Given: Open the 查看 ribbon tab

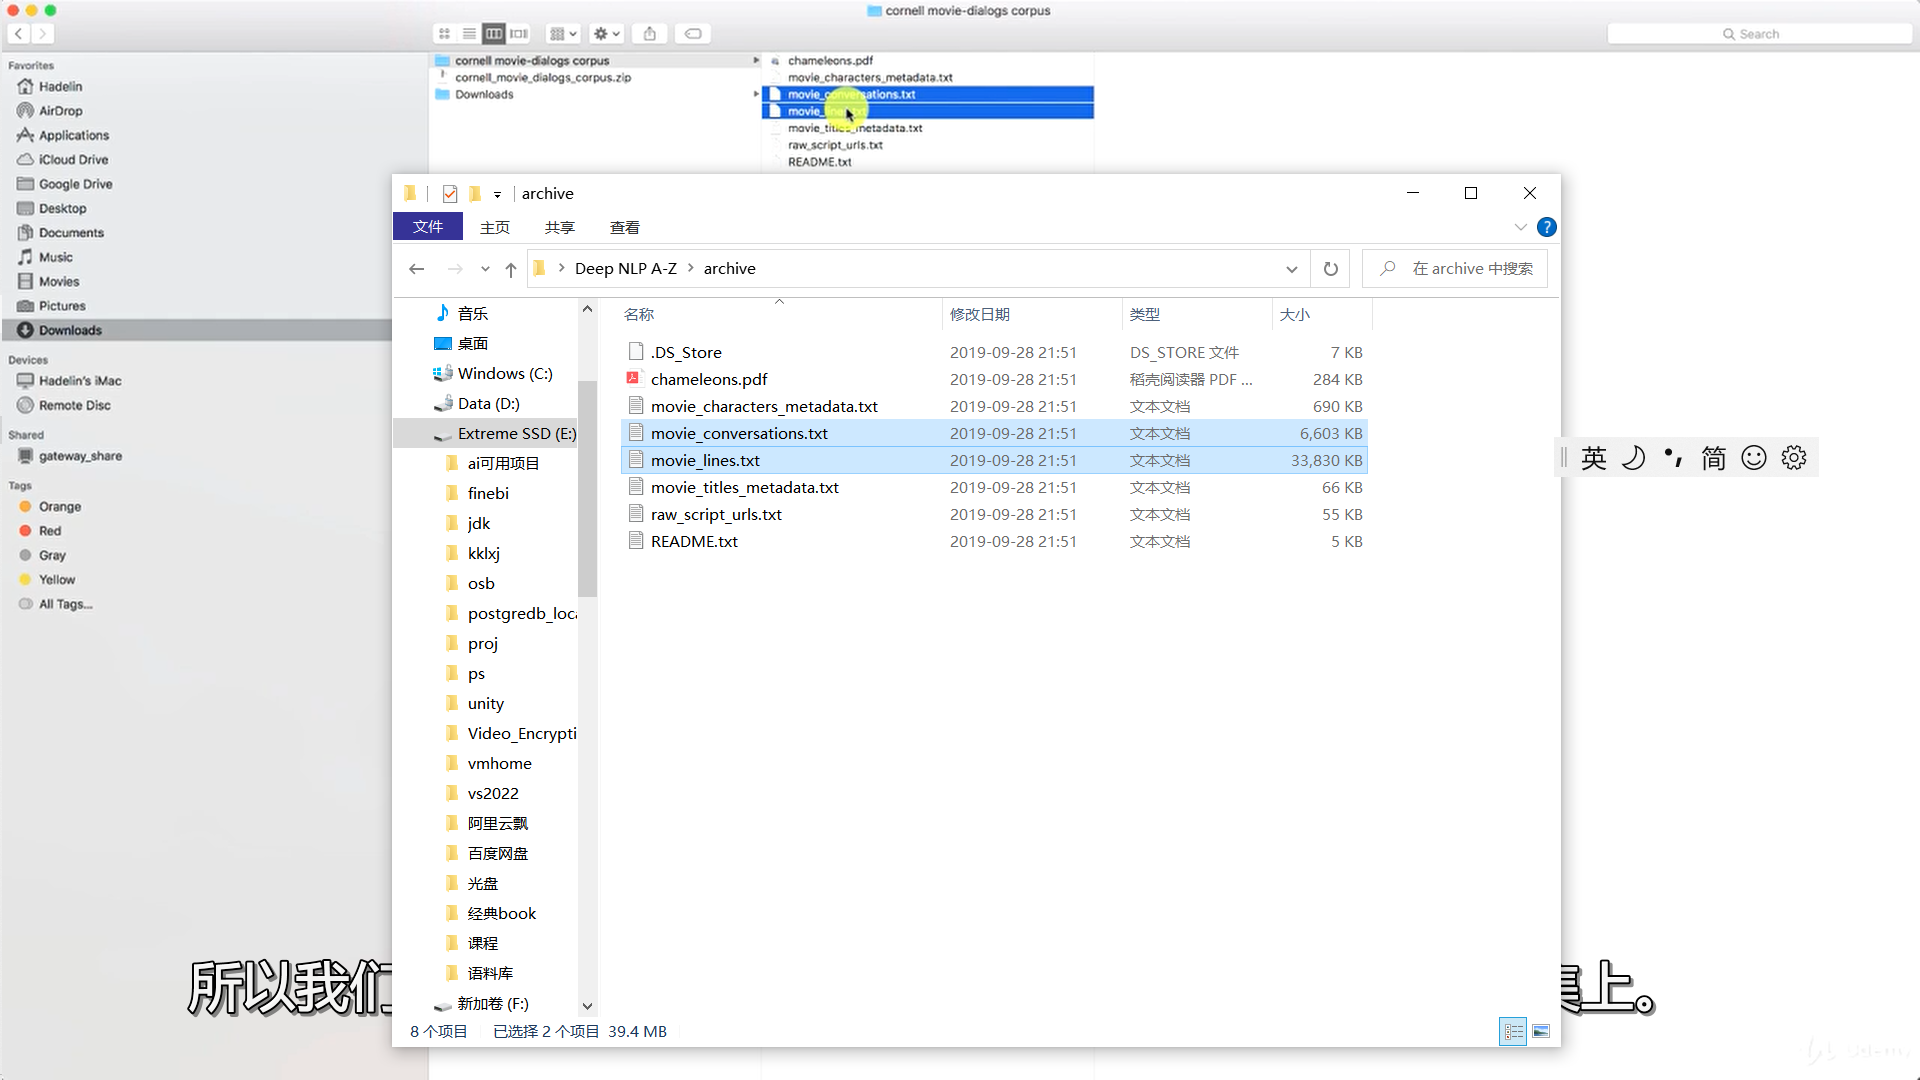Looking at the screenshot, I should point(625,227).
